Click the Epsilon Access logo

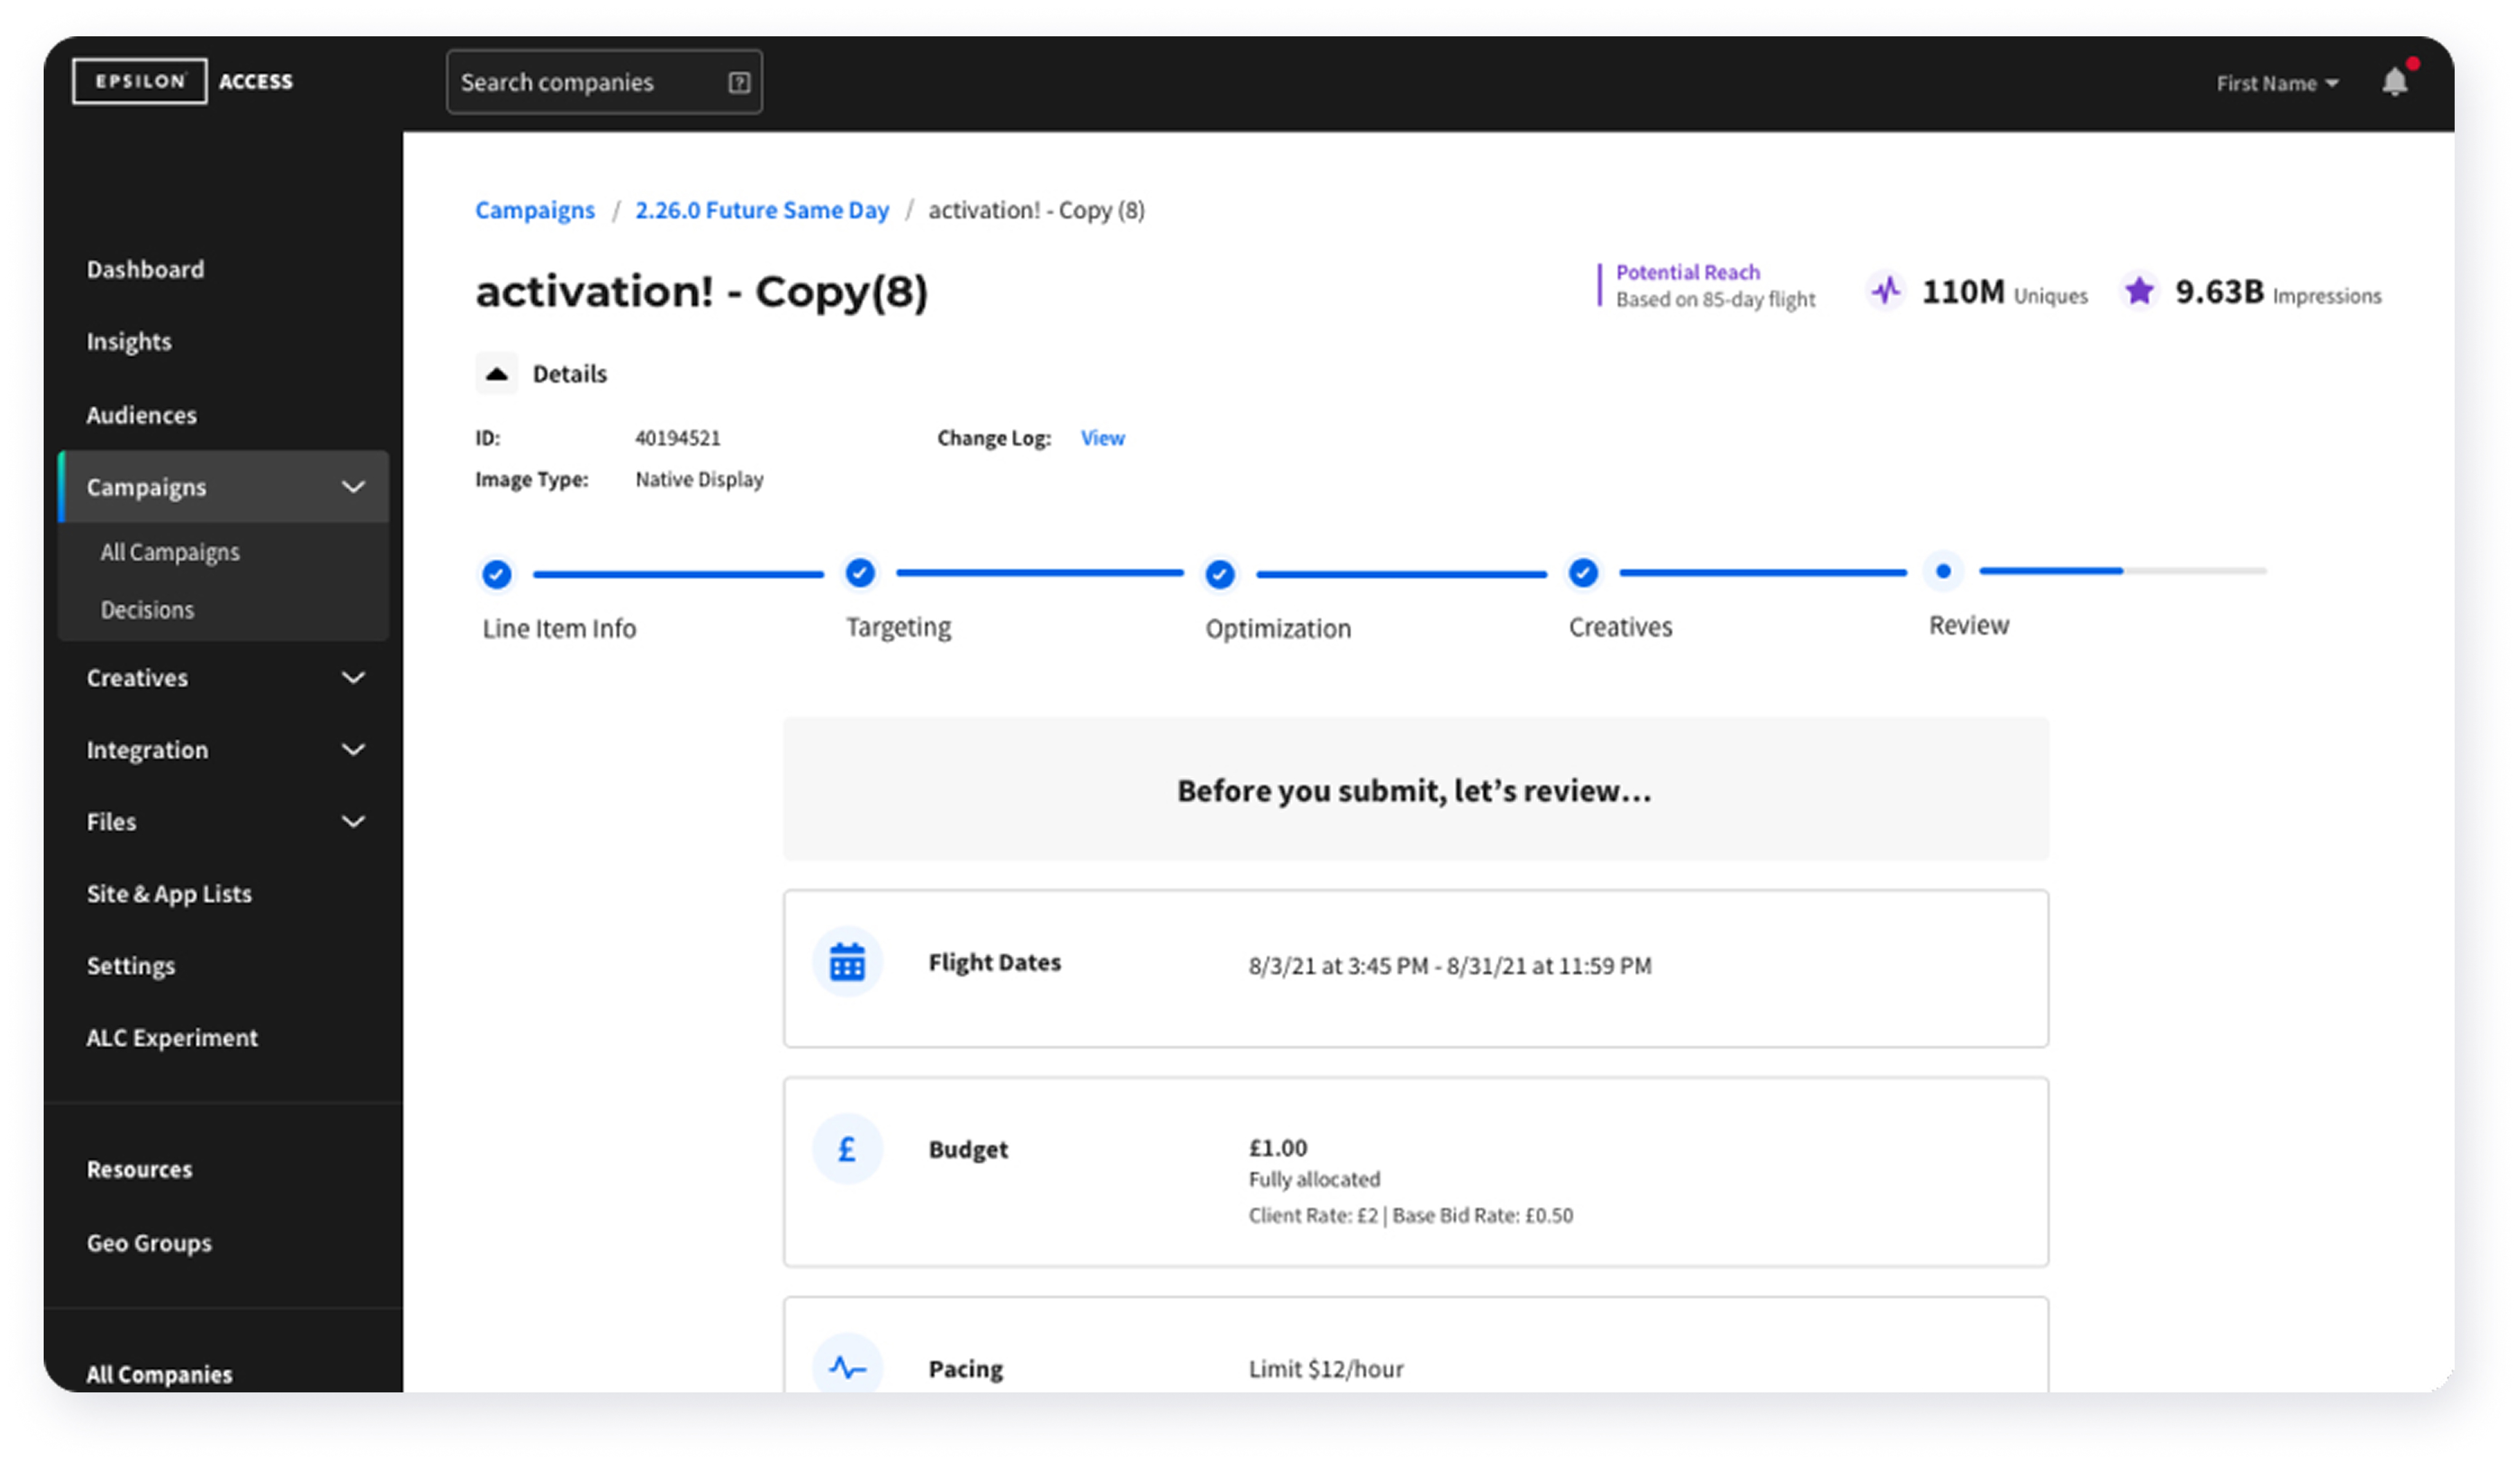click(x=183, y=81)
